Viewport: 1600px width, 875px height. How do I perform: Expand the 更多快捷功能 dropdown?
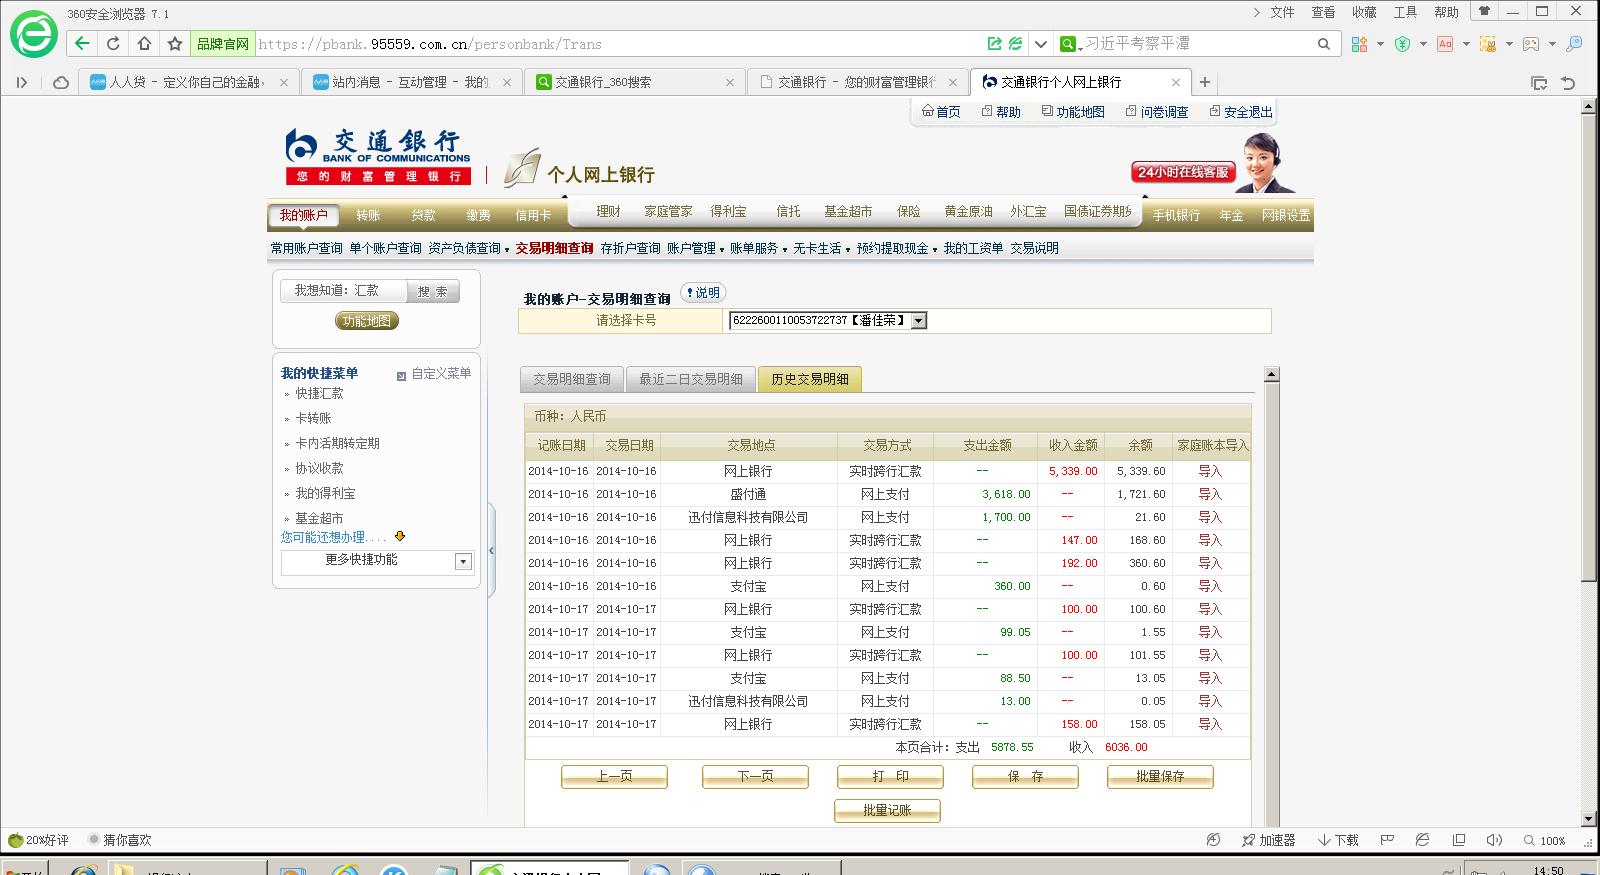point(463,562)
